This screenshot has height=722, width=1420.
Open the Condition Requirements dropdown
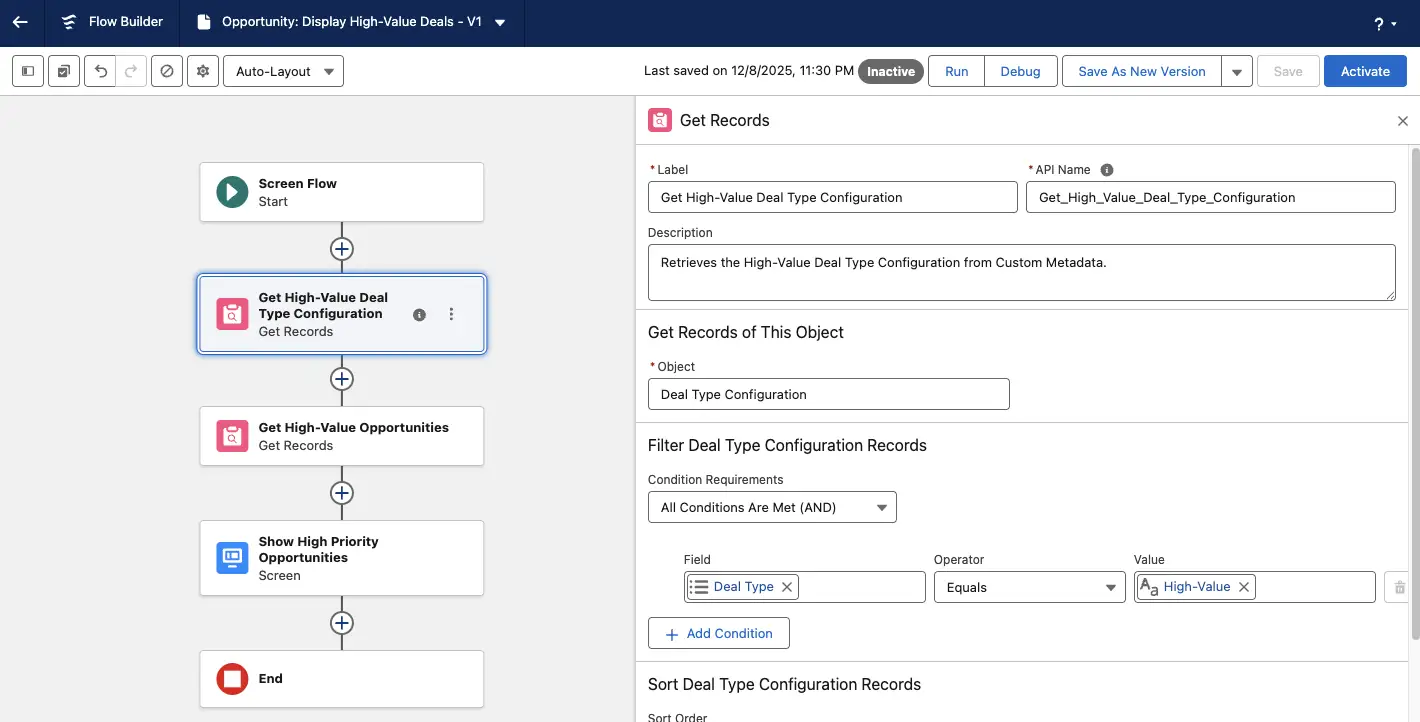772,507
